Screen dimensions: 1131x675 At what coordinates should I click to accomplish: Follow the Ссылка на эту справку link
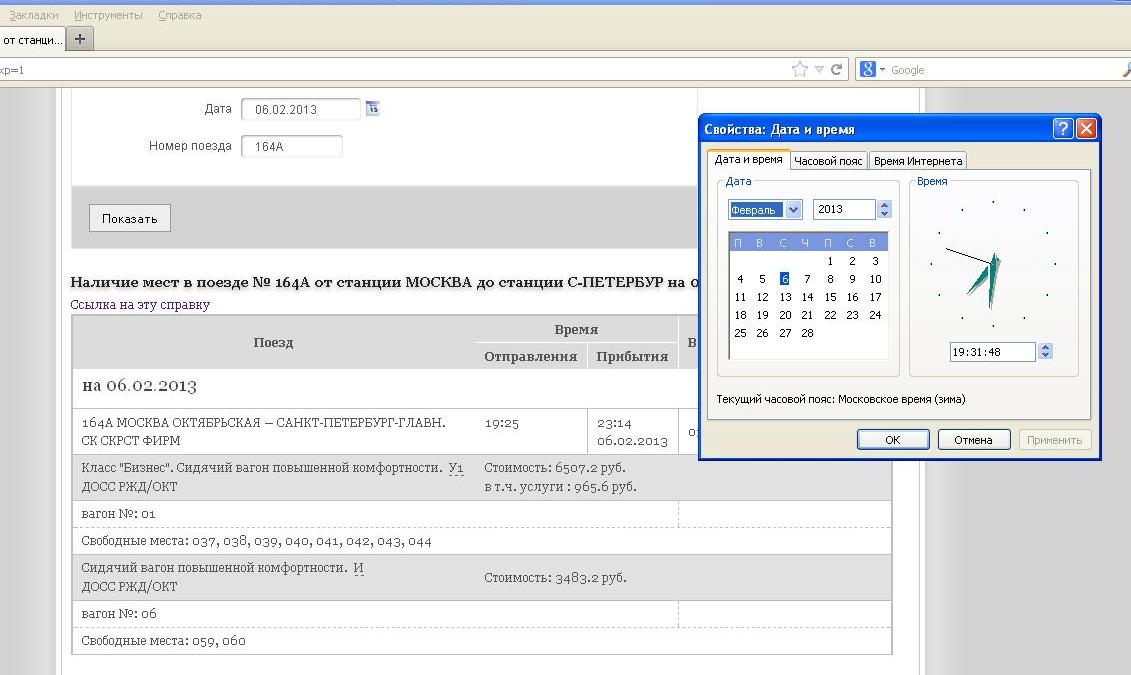140,304
